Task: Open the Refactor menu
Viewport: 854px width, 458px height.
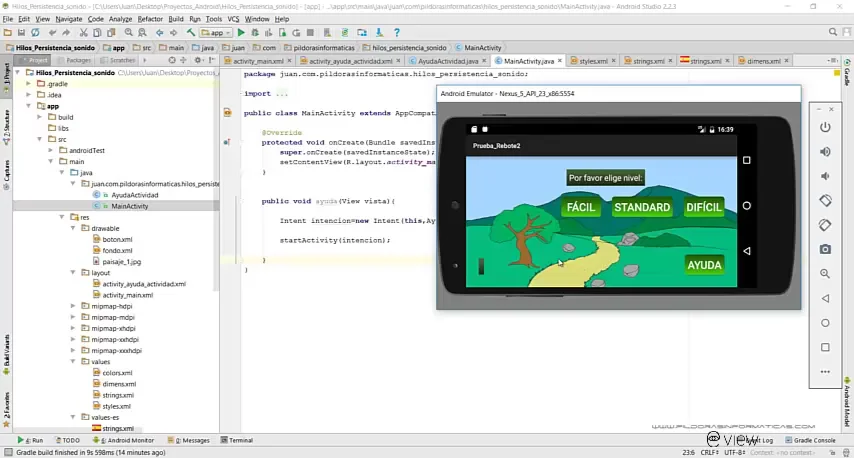Action: click(150, 19)
